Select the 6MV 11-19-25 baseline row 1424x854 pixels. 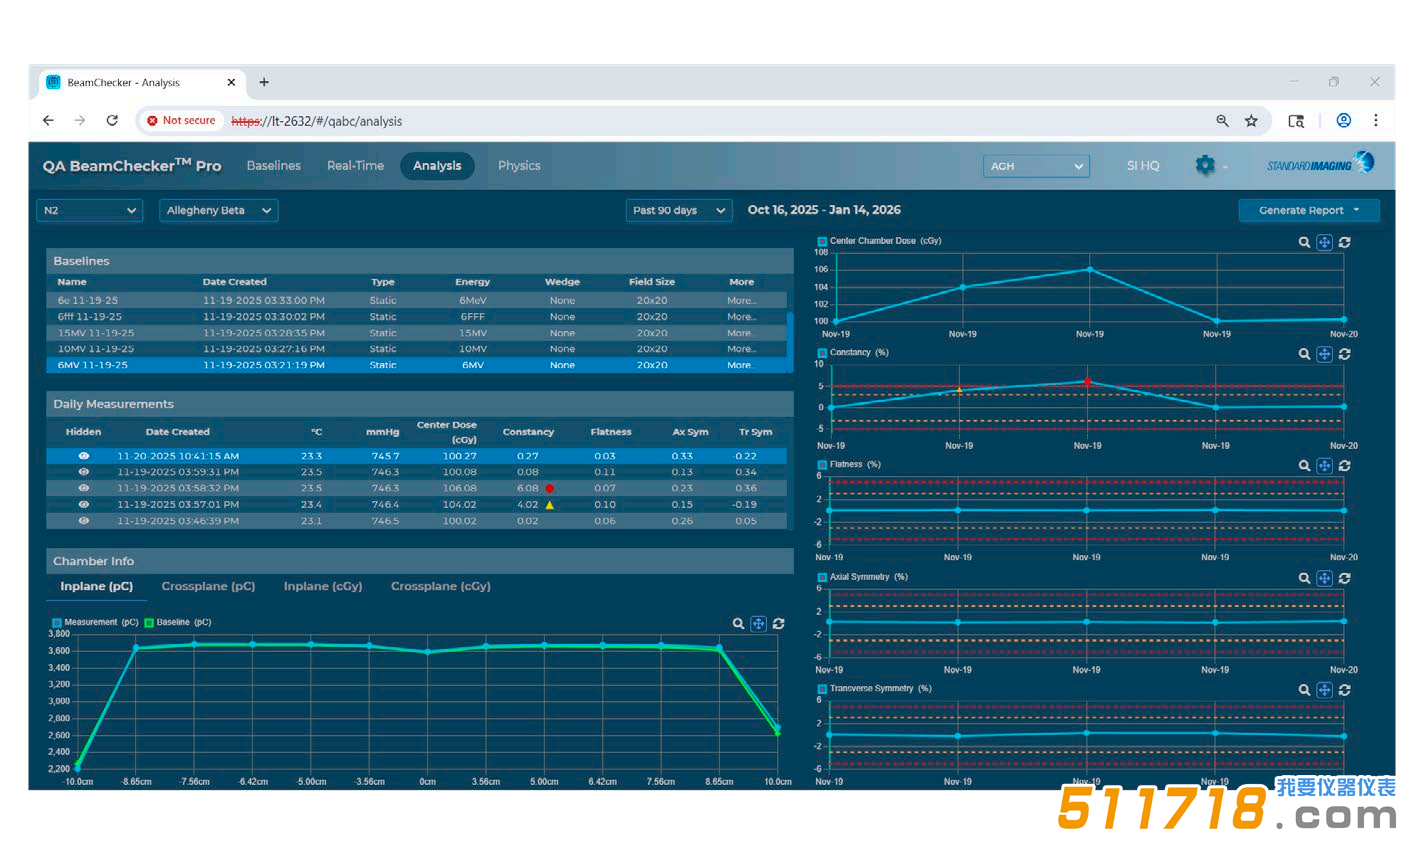coord(417,365)
